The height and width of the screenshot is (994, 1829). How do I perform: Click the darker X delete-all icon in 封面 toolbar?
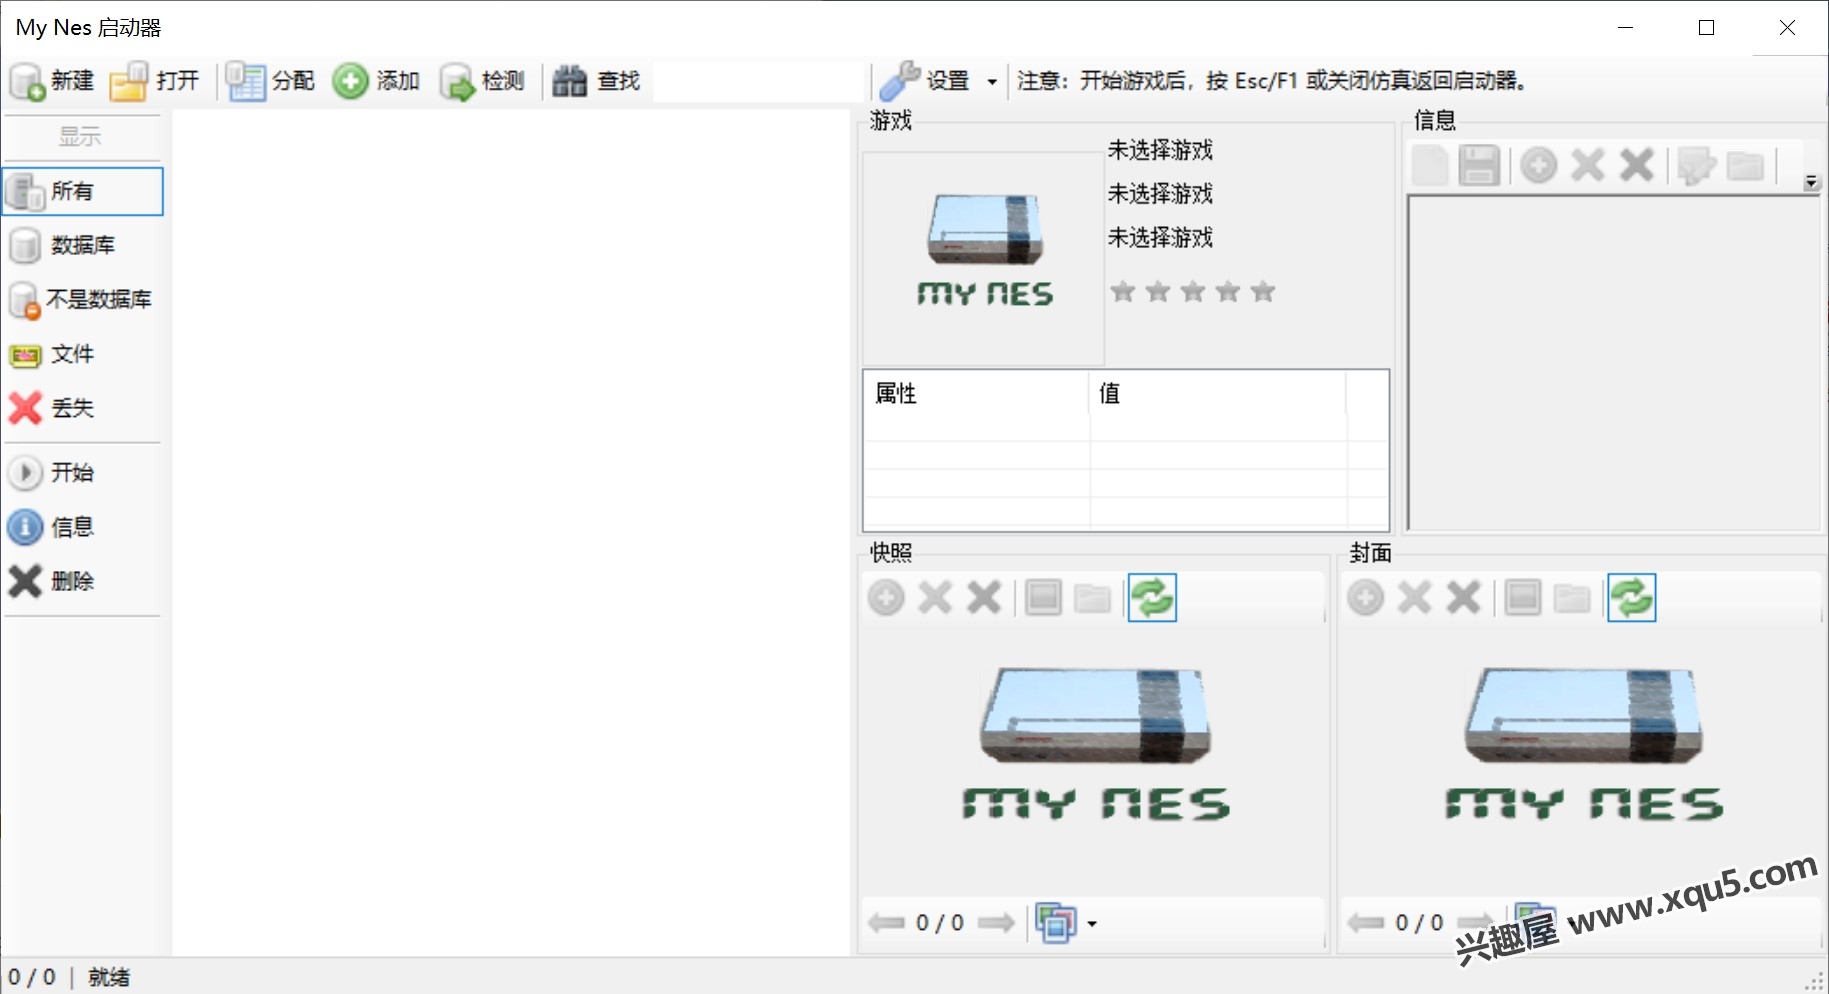tap(1464, 598)
